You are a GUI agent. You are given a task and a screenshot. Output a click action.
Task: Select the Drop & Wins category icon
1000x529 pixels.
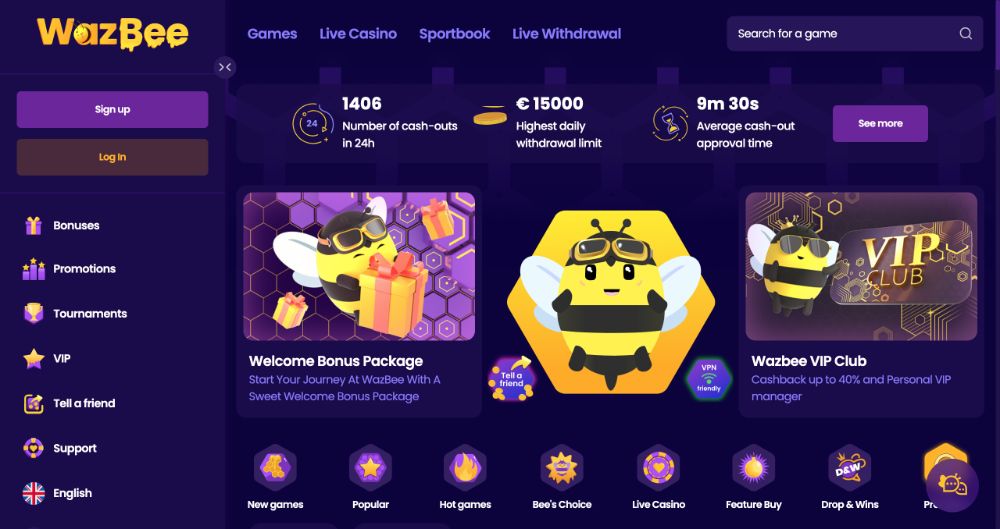(849, 468)
